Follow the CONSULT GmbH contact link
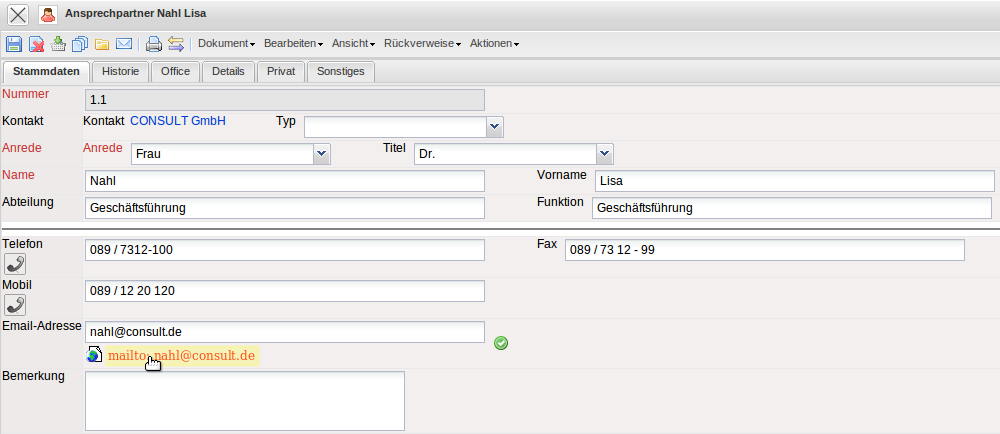Image resolution: width=1000 pixels, height=434 pixels. [x=178, y=121]
